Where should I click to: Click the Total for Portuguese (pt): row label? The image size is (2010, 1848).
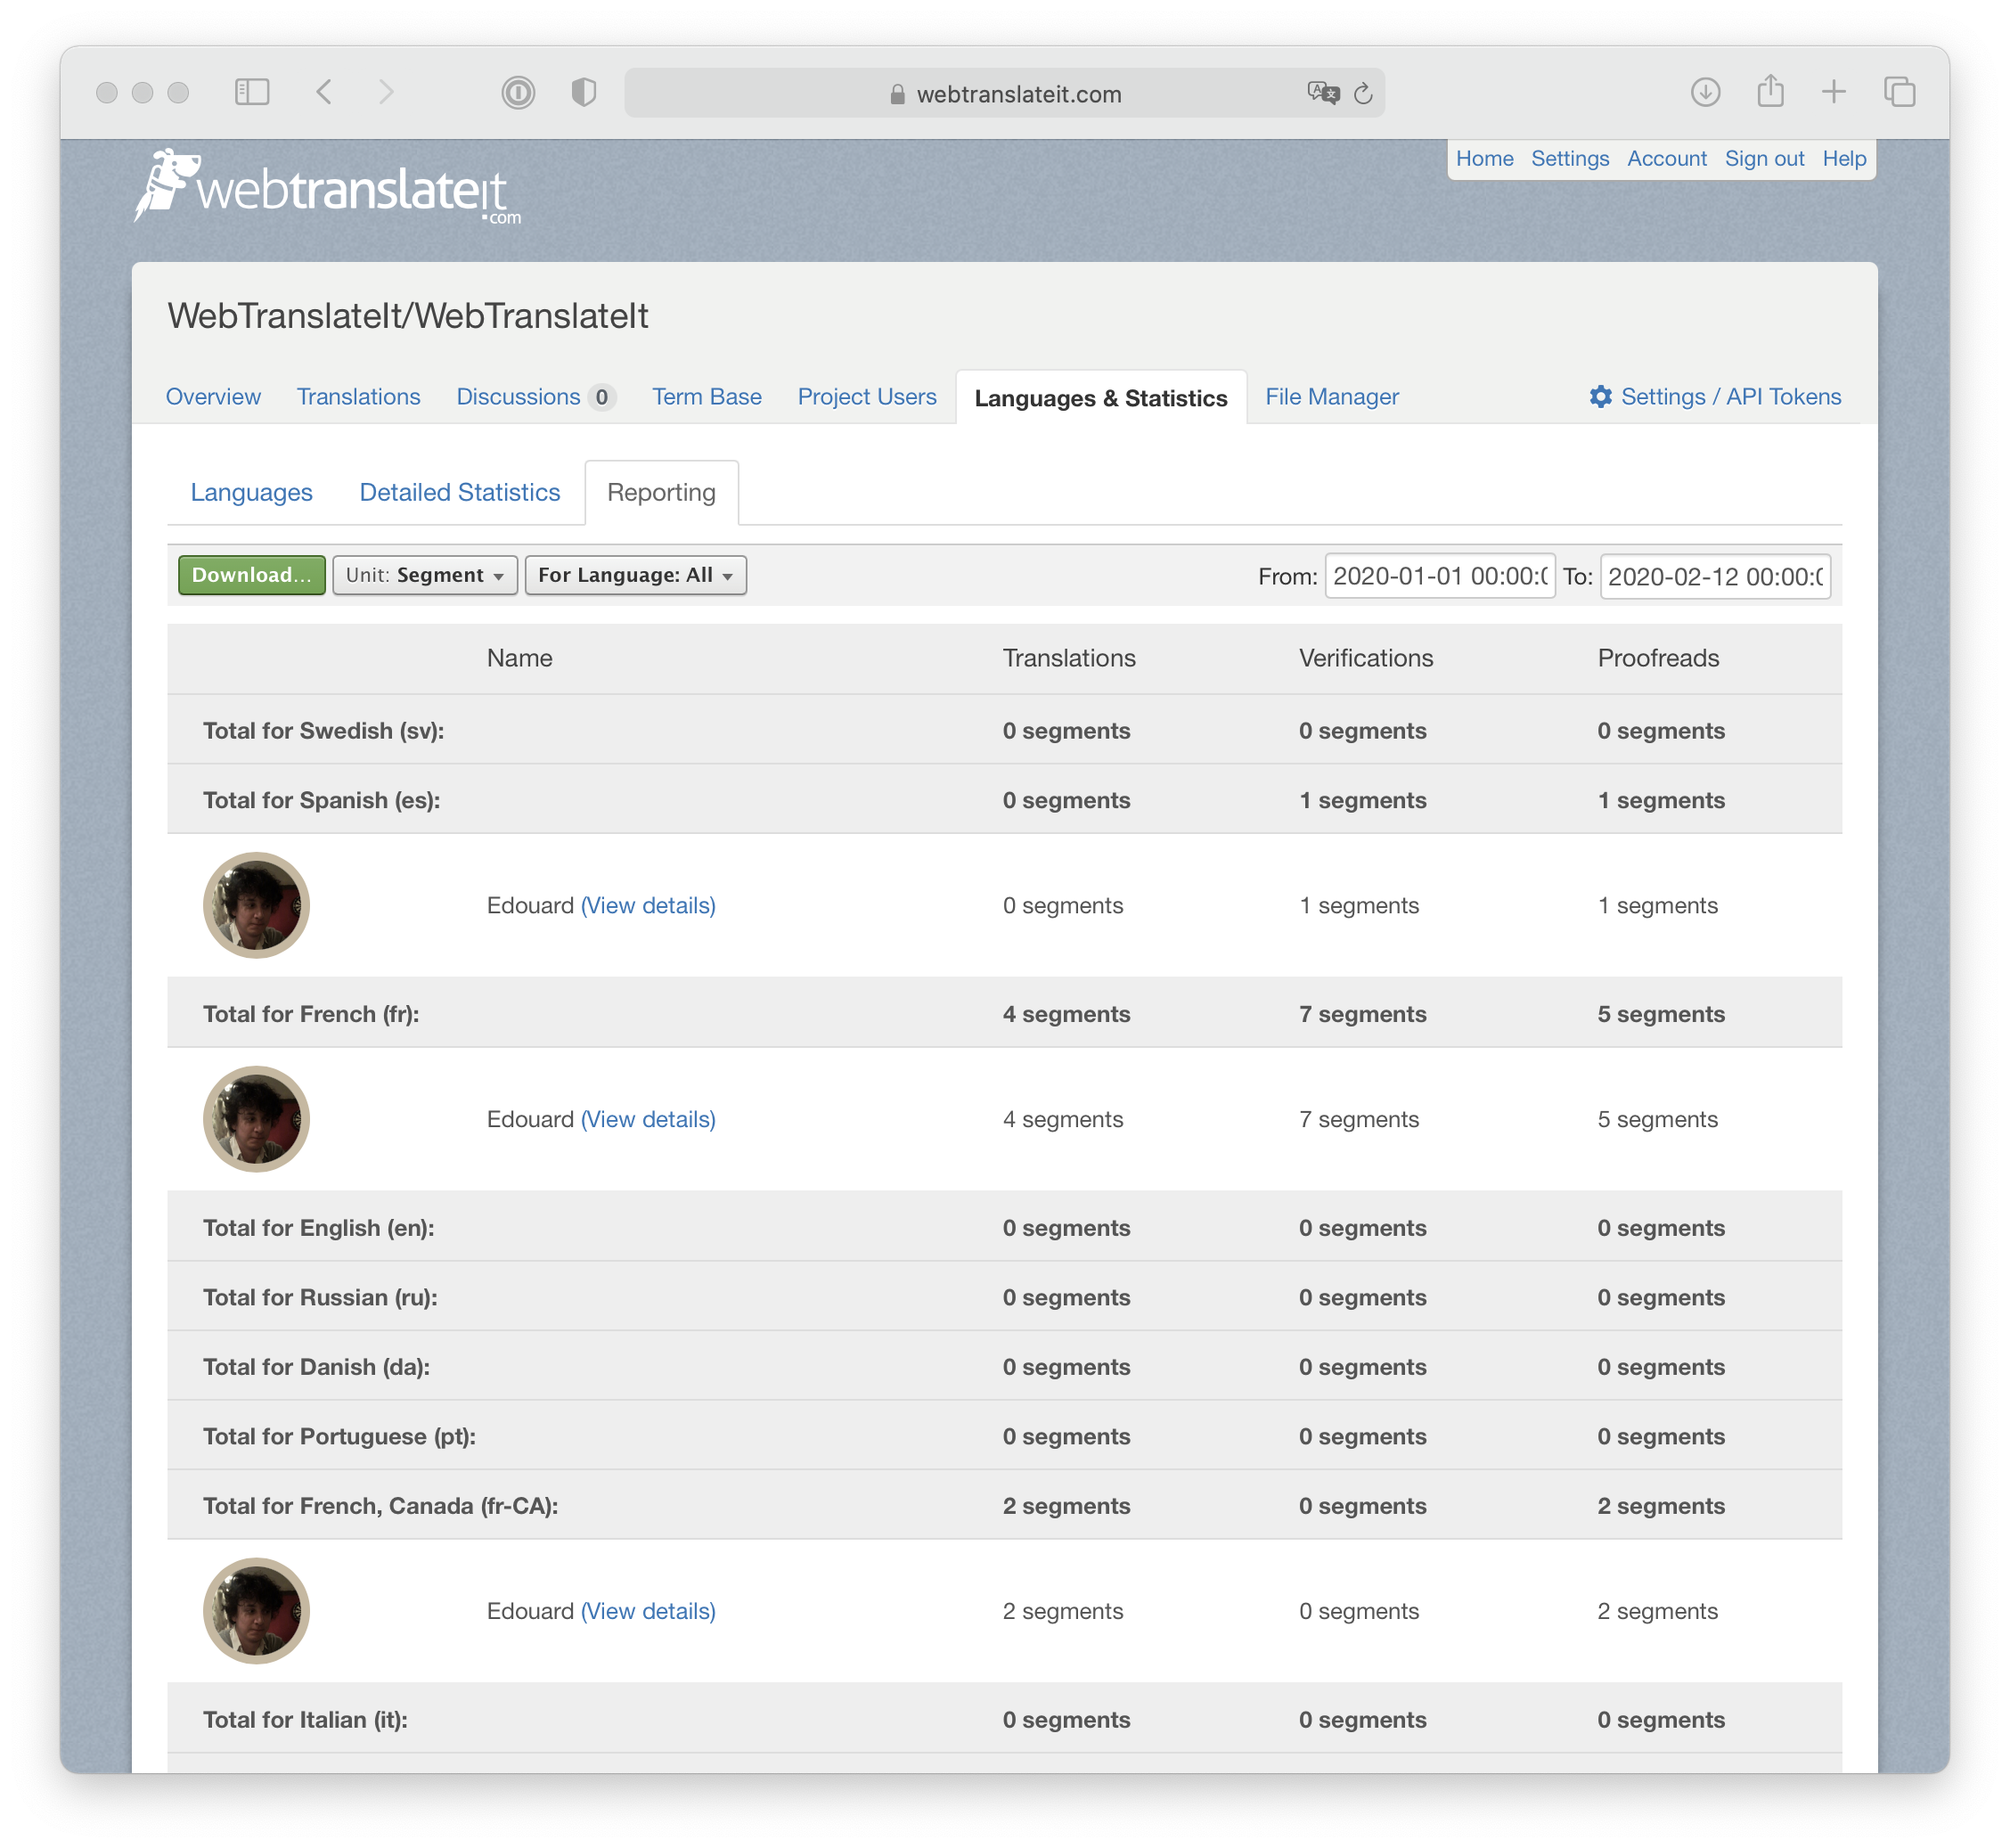340,1436
